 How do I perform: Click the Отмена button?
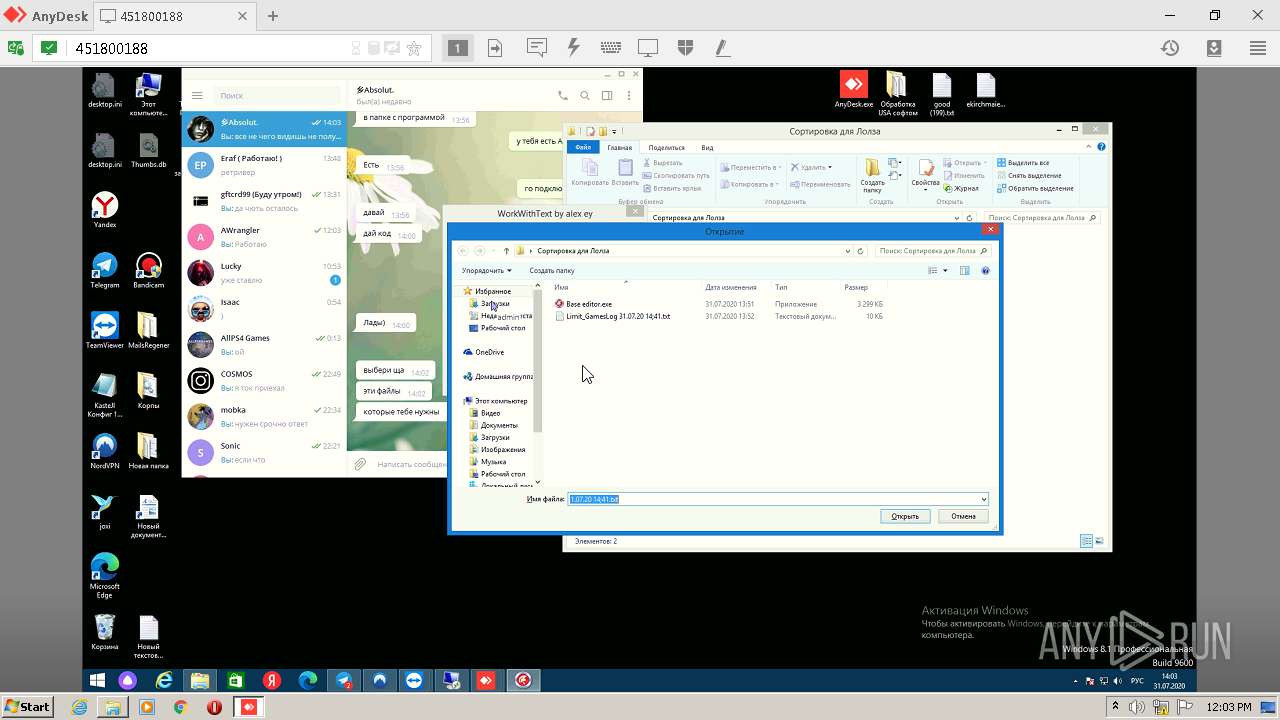pos(963,516)
